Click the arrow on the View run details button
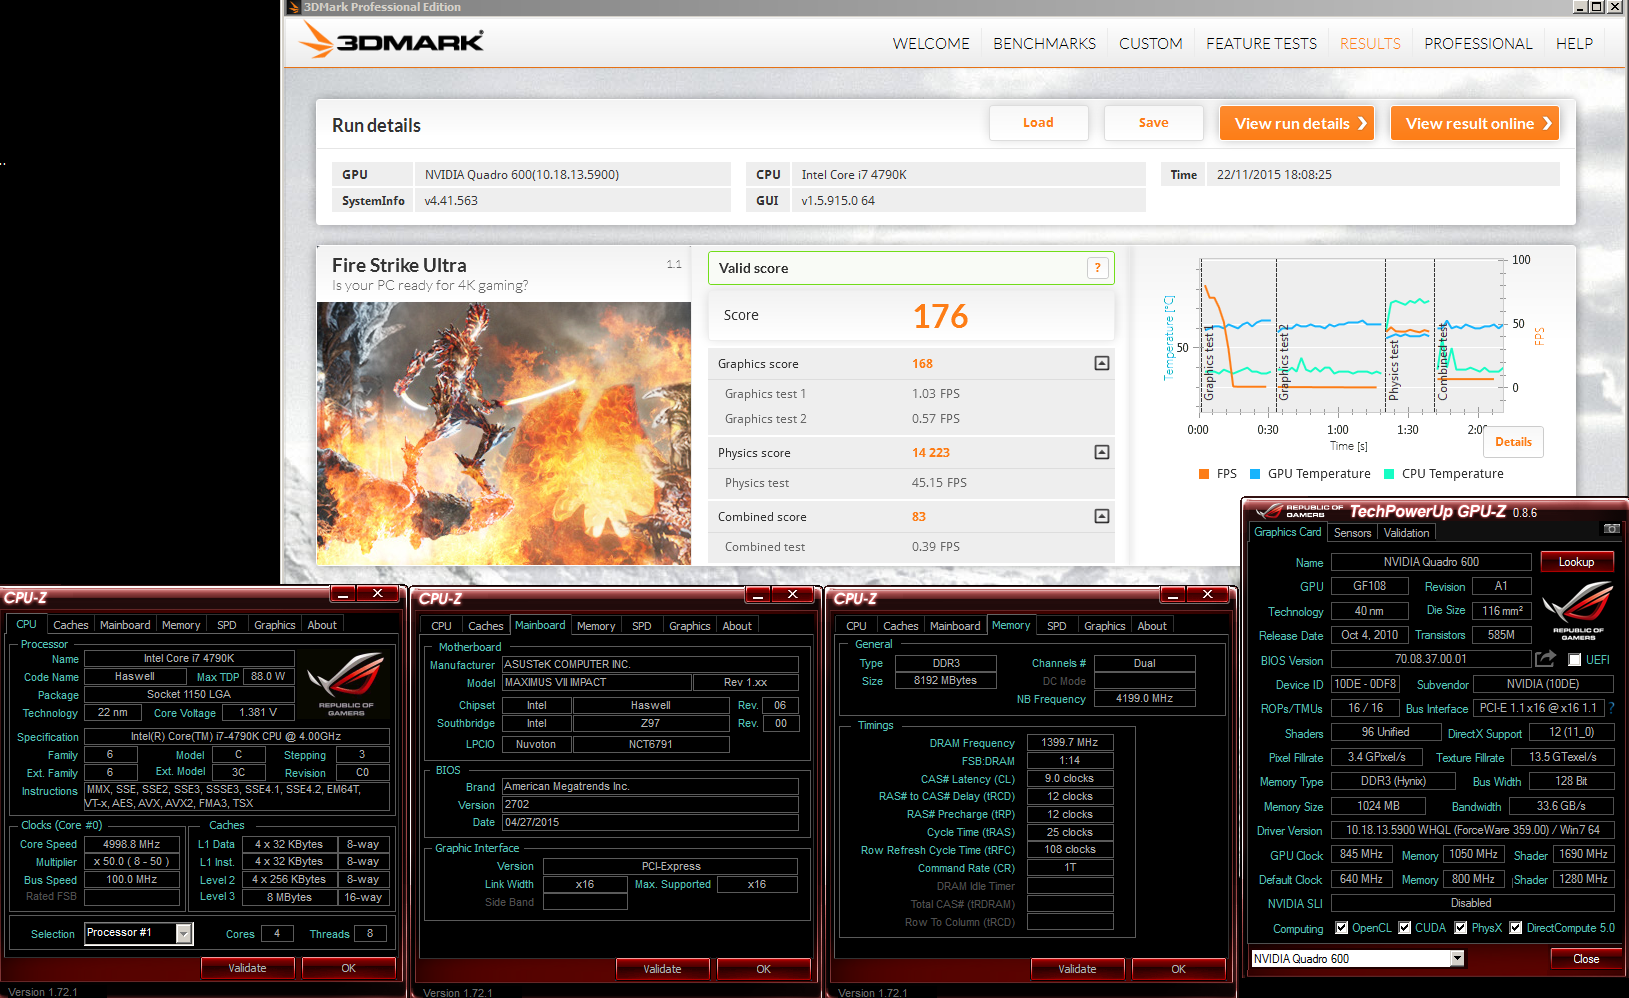 1361,124
